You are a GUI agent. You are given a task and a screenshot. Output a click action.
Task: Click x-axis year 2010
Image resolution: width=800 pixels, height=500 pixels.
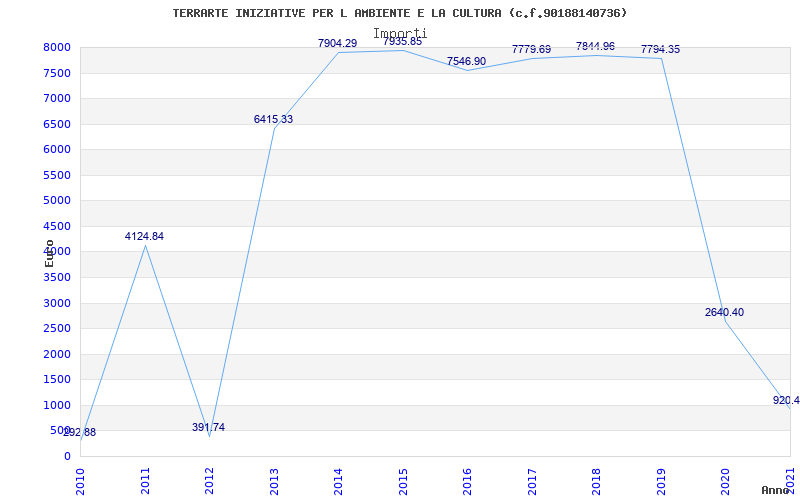(x=81, y=482)
